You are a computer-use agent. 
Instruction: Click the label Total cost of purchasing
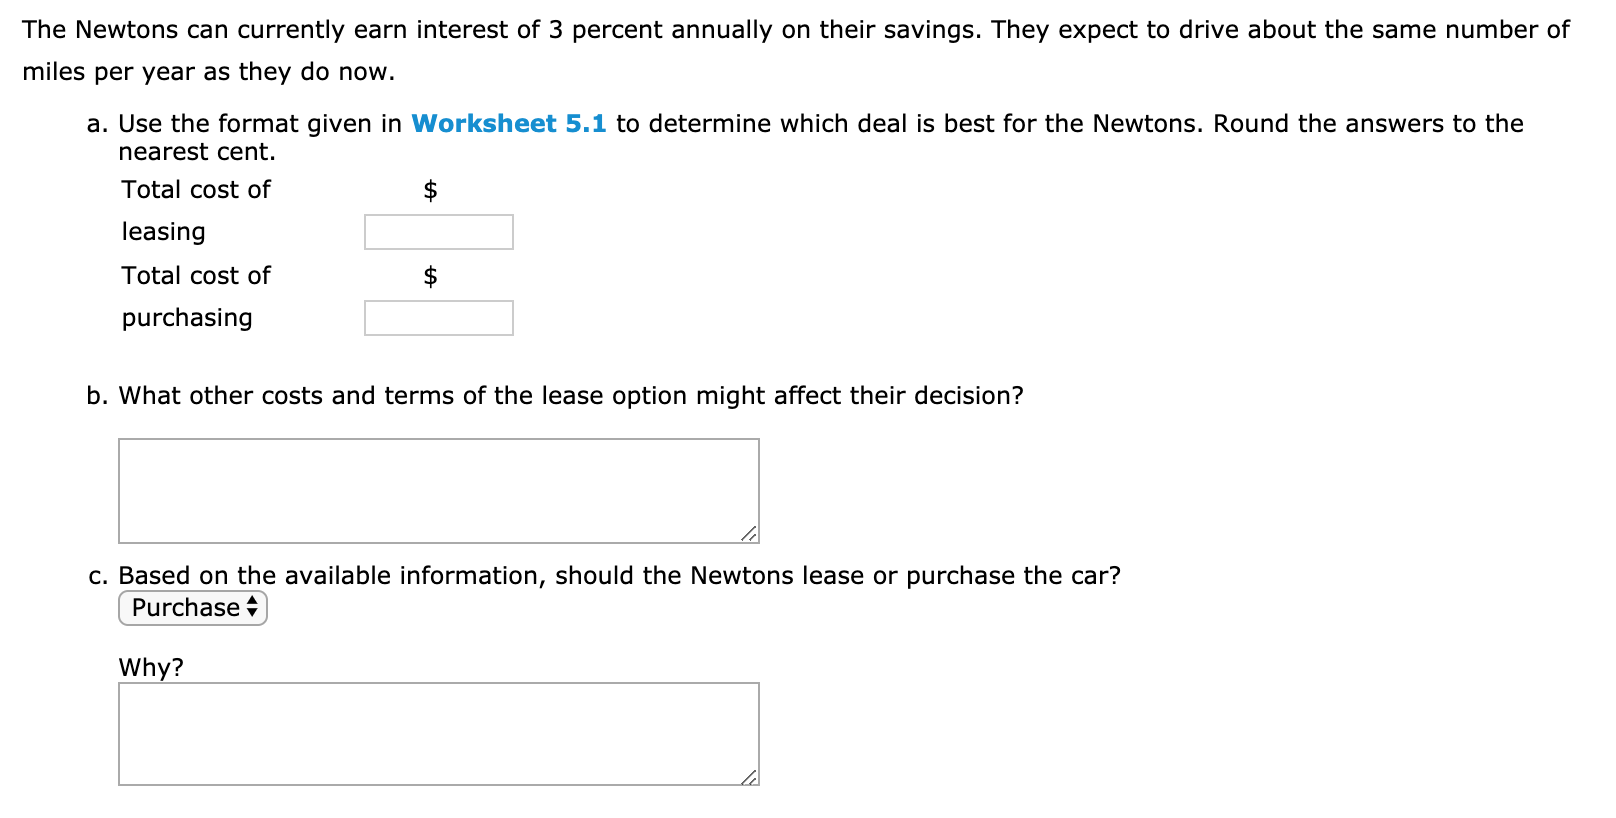coord(195,296)
